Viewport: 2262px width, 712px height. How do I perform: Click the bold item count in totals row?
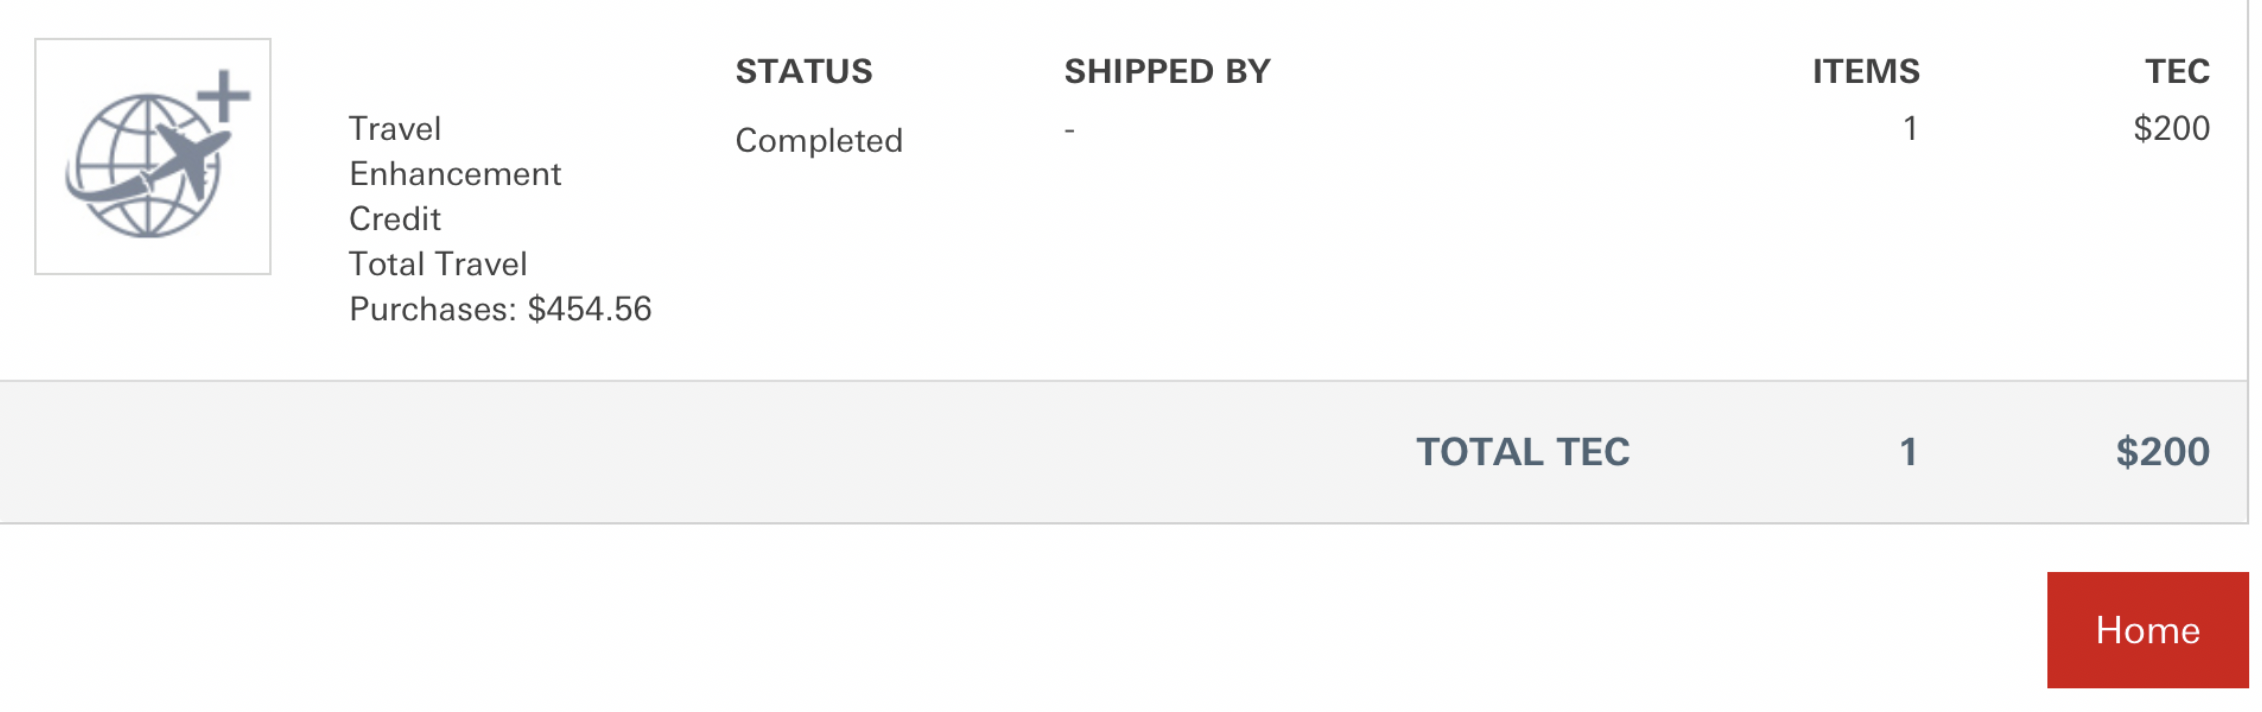point(1908,452)
